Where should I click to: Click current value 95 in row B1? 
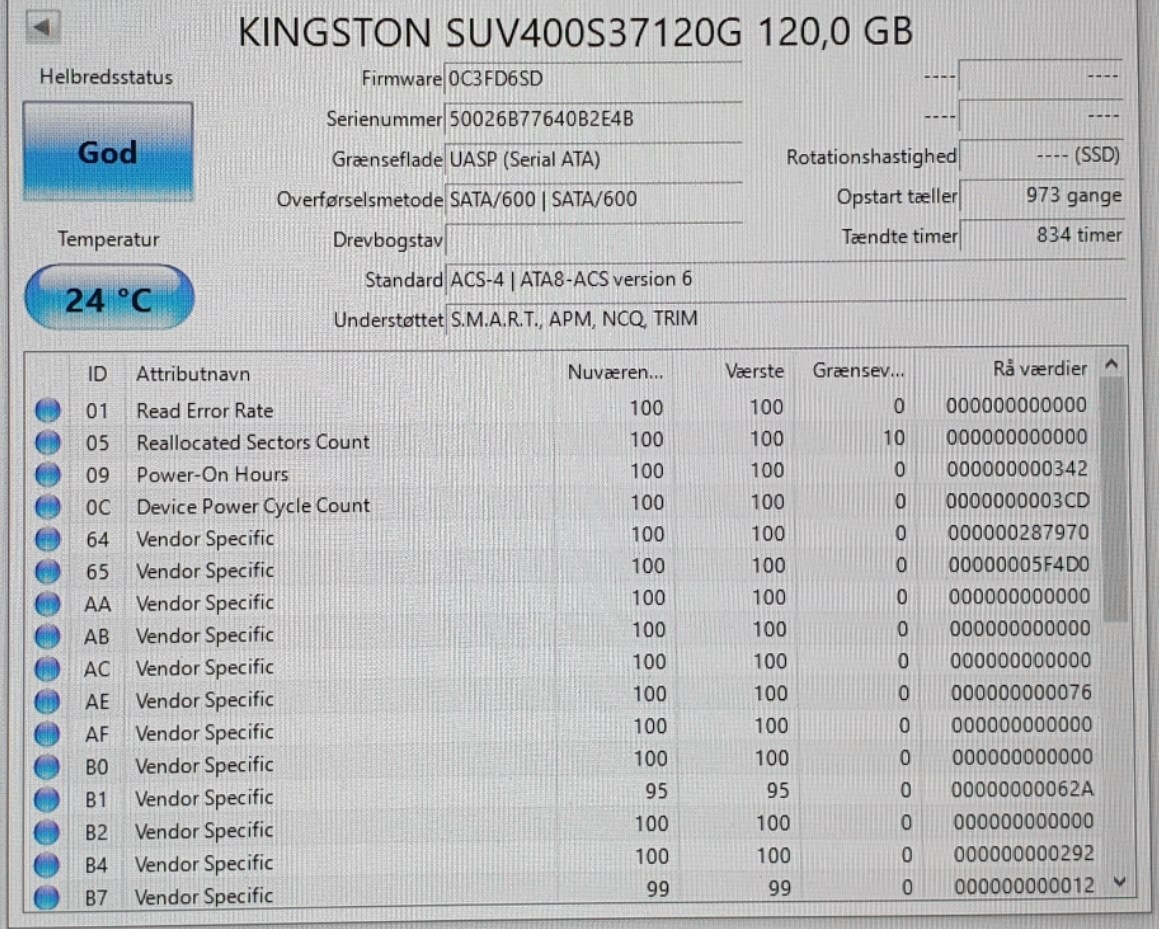click(656, 791)
